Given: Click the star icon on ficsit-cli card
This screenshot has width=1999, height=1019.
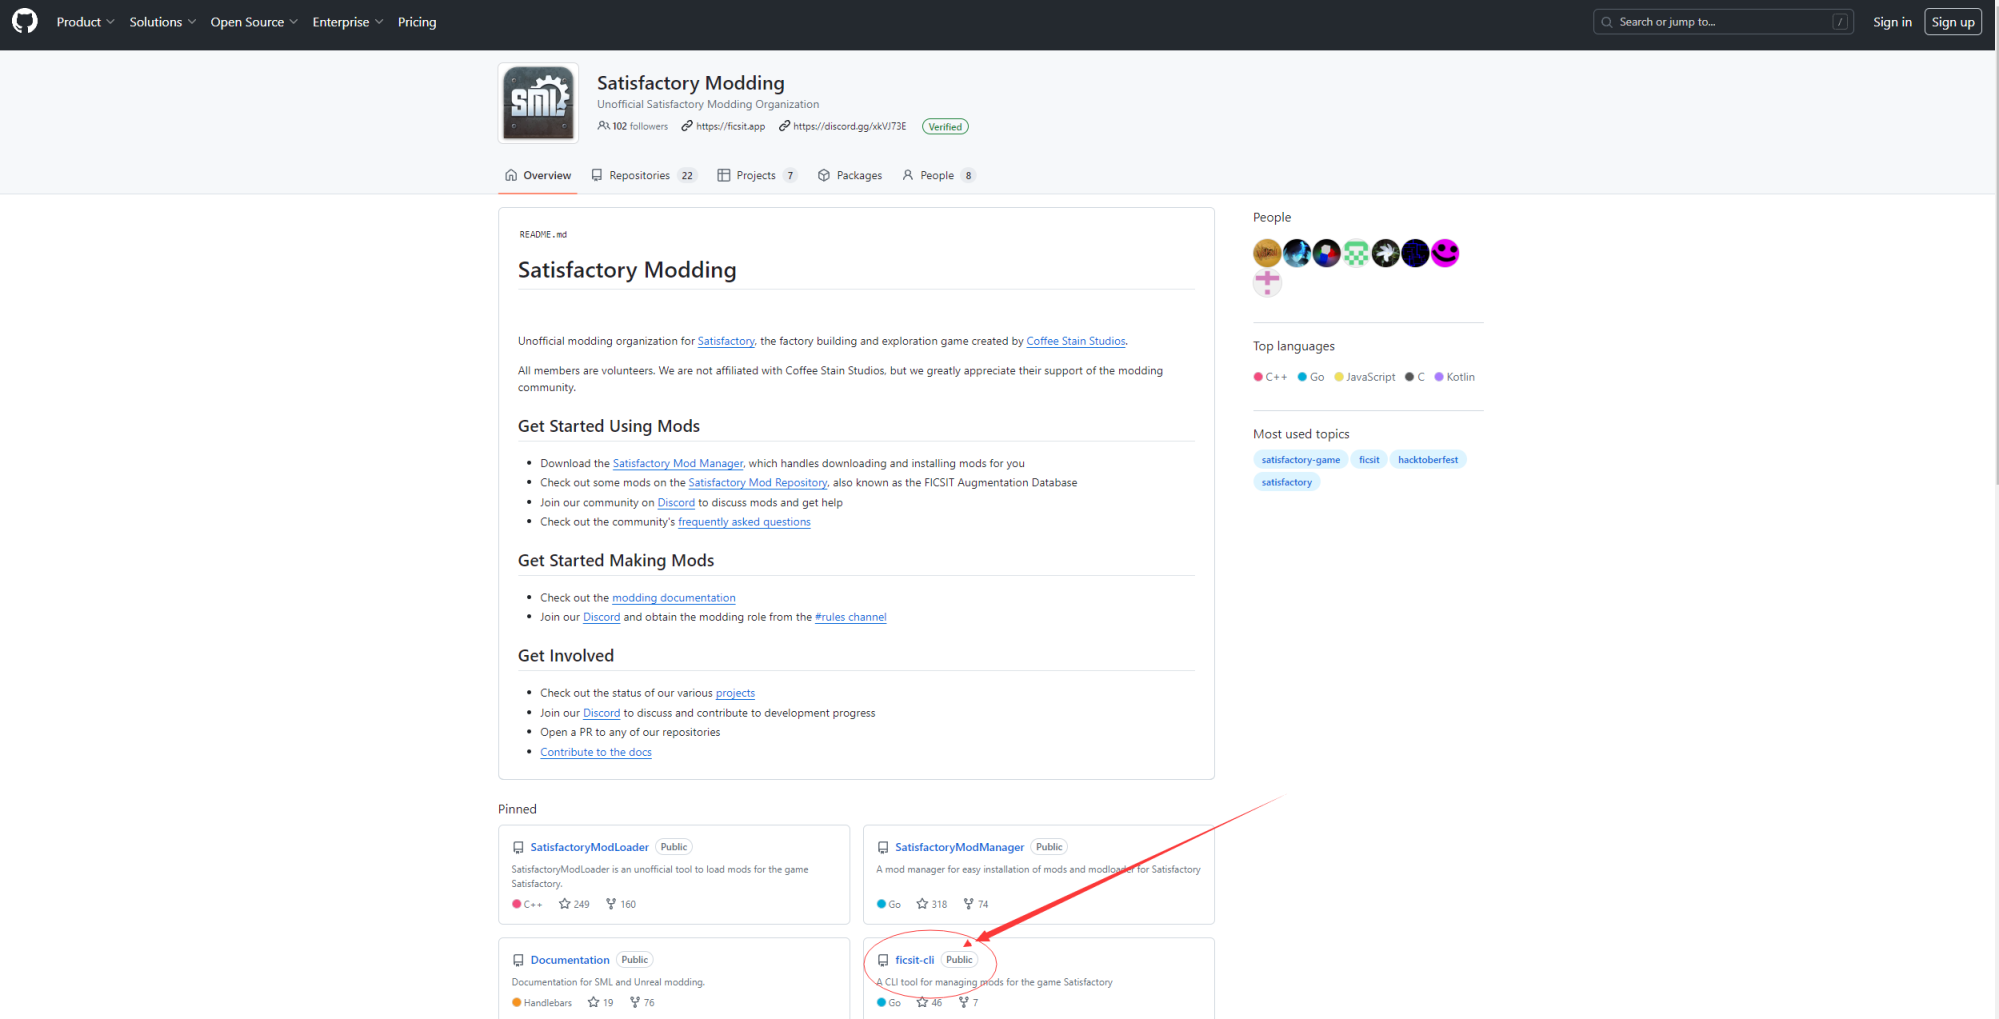Looking at the screenshot, I should click(922, 1002).
